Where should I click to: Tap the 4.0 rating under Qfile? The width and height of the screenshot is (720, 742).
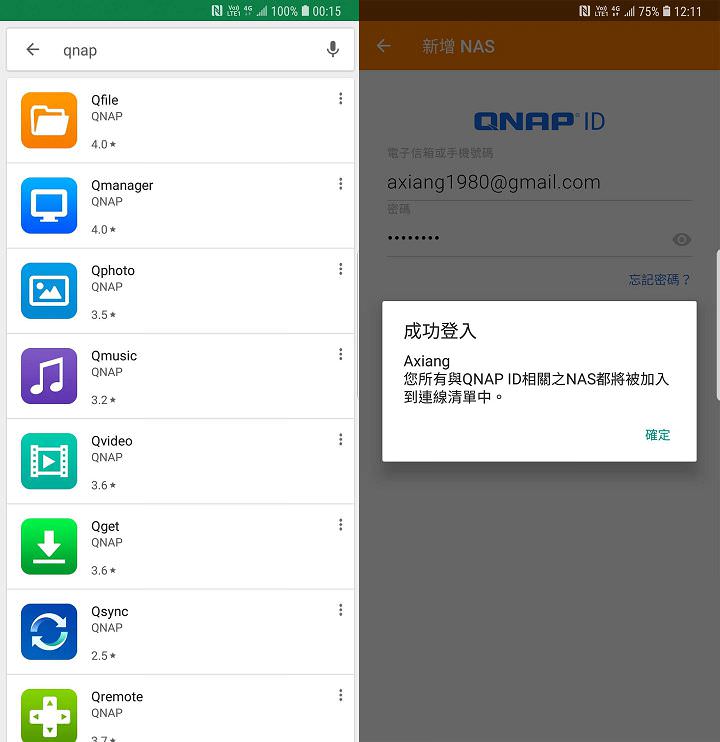tap(104, 144)
